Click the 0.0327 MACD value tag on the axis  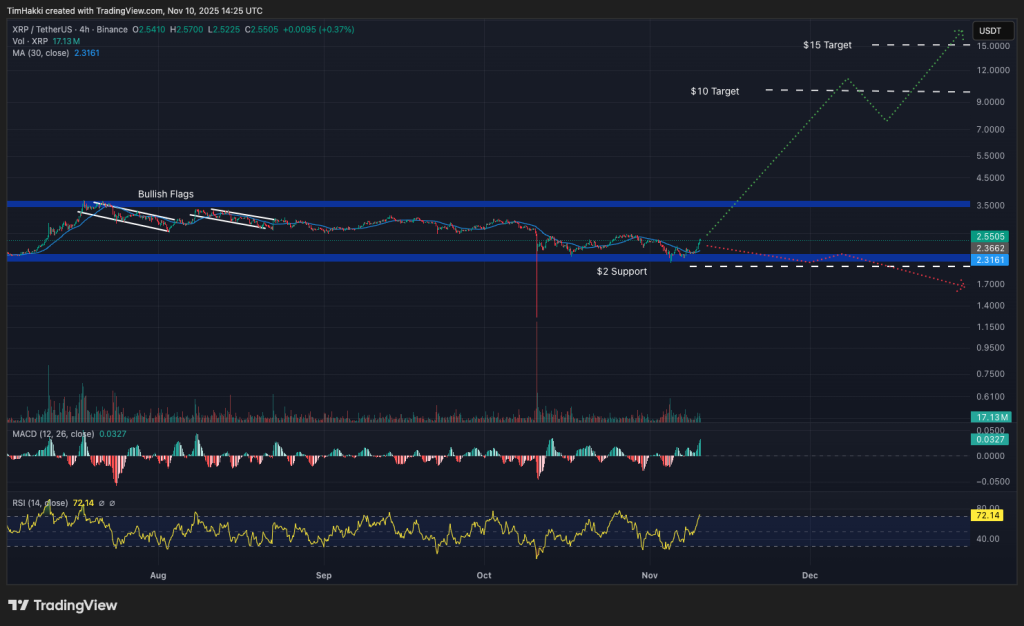point(991,438)
